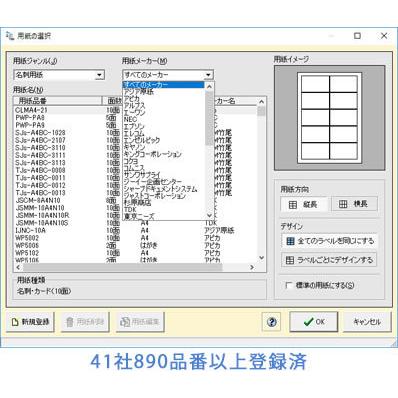The height and width of the screenshot is (398, 398).
Task: Open help with the question mark icon
Action: pos(272,322)
